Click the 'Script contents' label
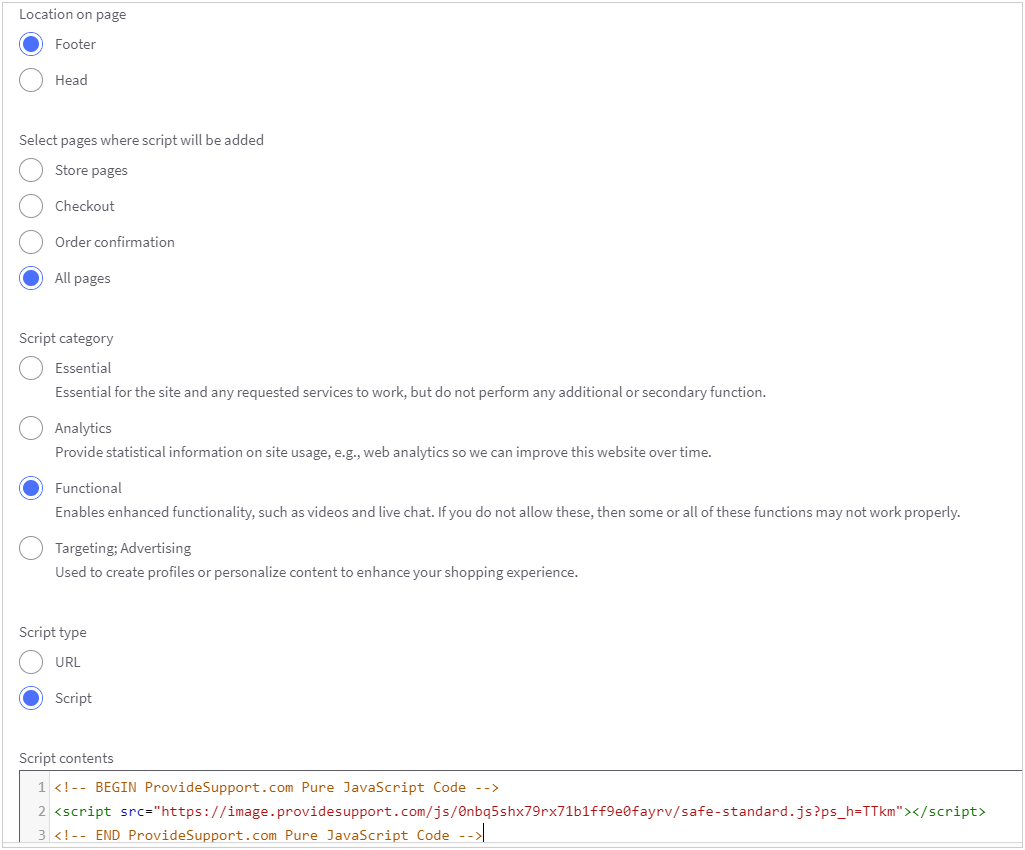1025x850 pixels. [x=66, y=758]
